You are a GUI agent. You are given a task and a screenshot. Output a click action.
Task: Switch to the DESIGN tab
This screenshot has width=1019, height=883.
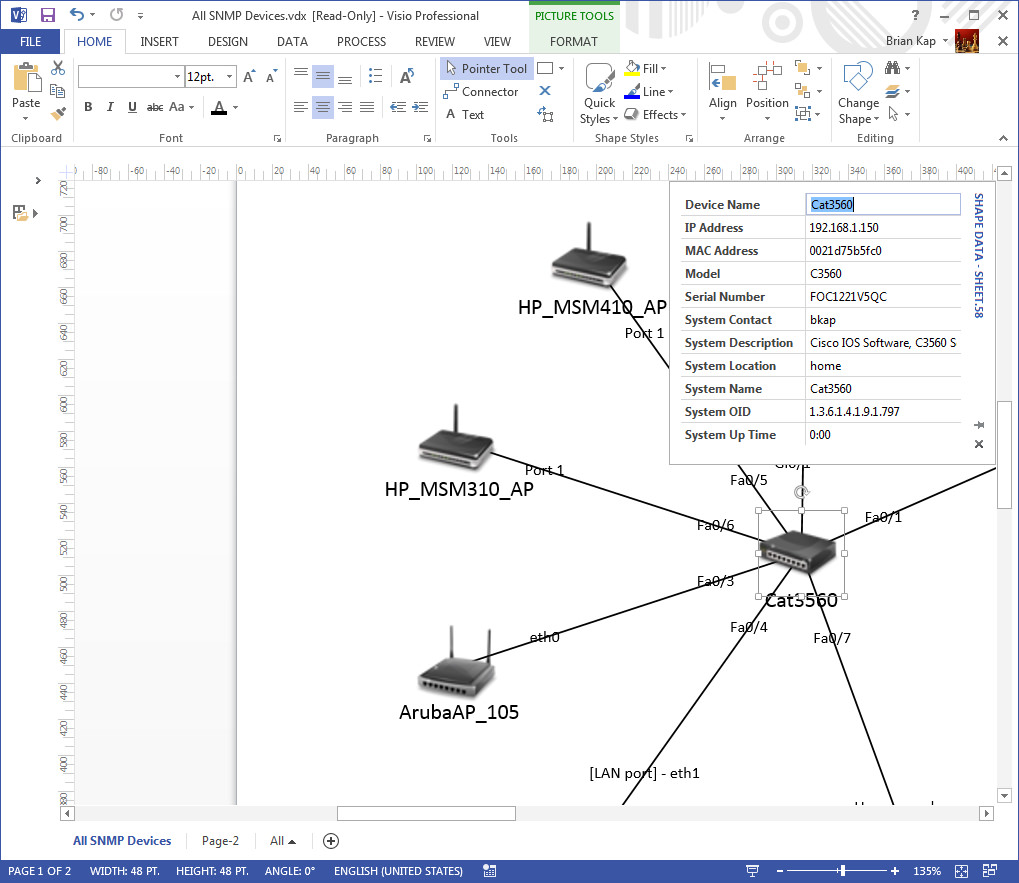[x=227, y=42]
